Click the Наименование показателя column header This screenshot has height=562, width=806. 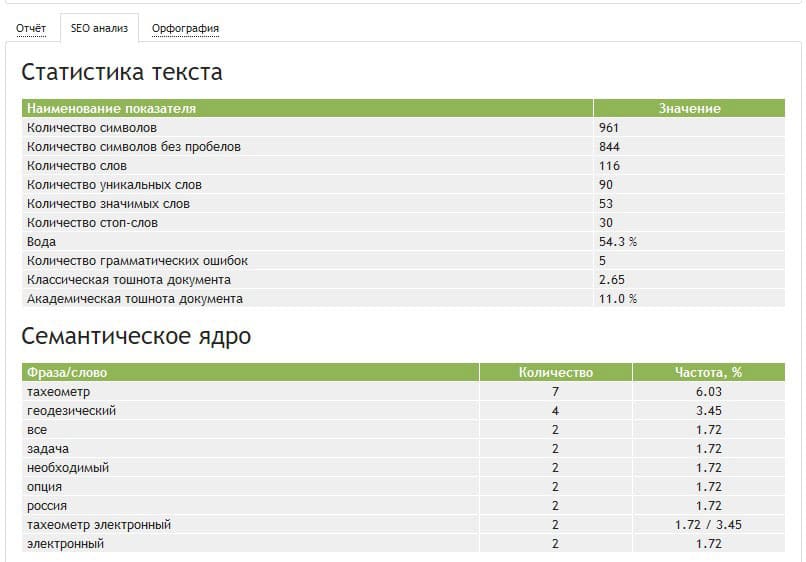click(112, 108)
